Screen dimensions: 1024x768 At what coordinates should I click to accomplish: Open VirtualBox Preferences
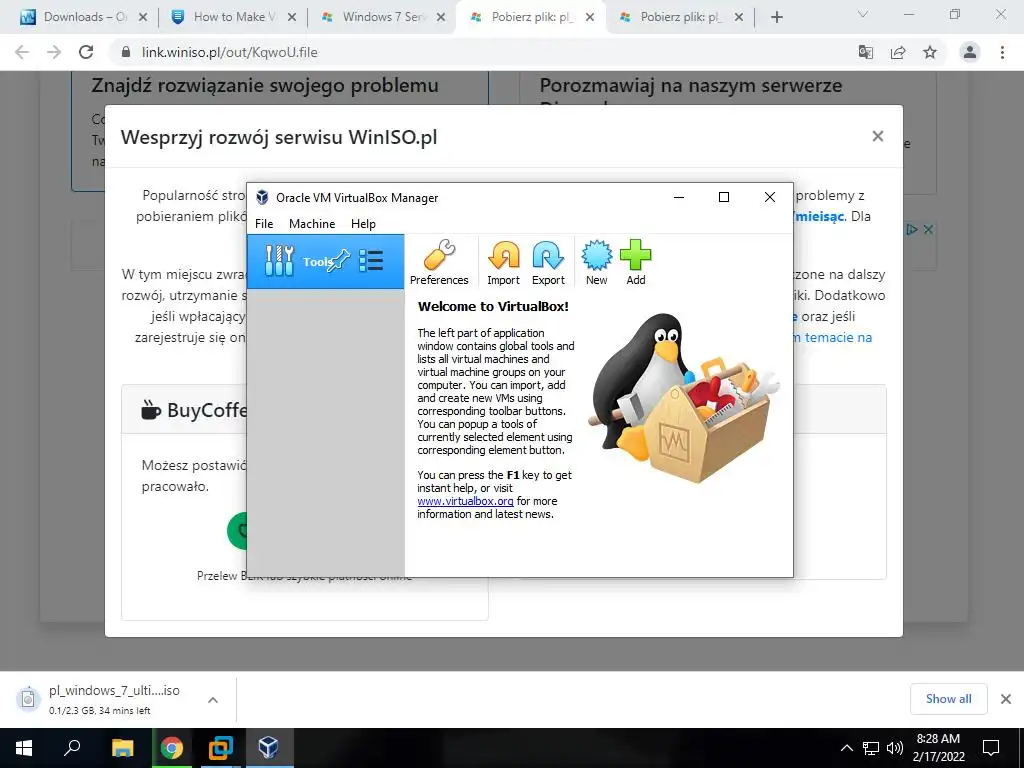point(439,262)
